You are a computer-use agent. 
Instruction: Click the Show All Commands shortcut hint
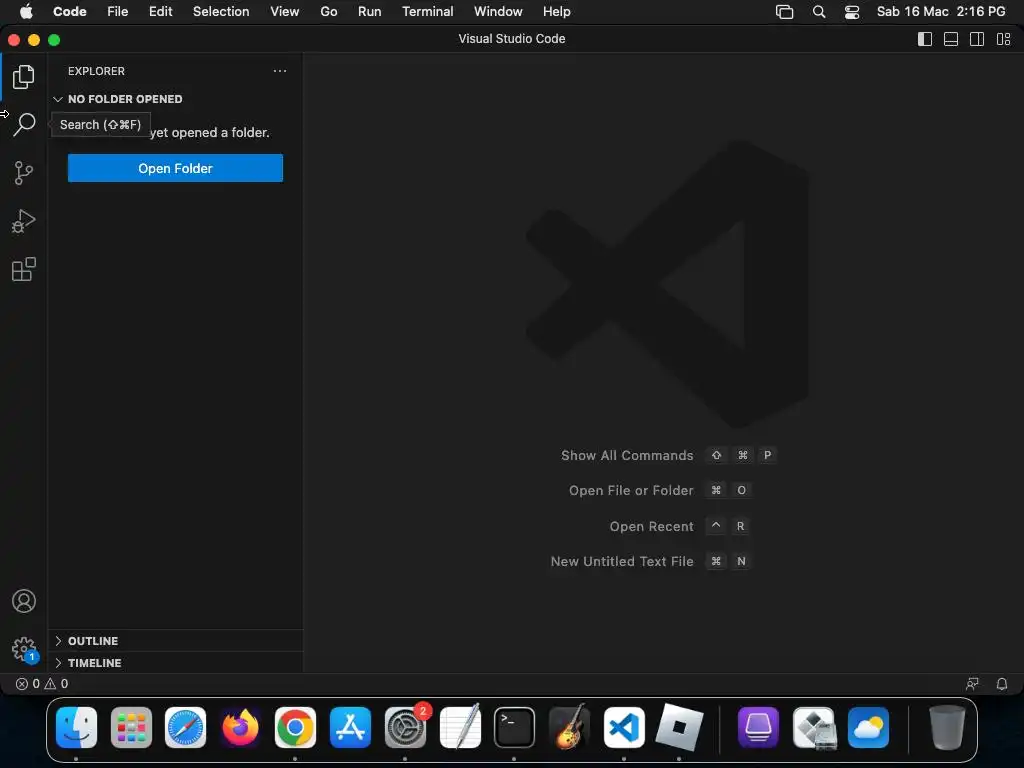pos(668,455)
